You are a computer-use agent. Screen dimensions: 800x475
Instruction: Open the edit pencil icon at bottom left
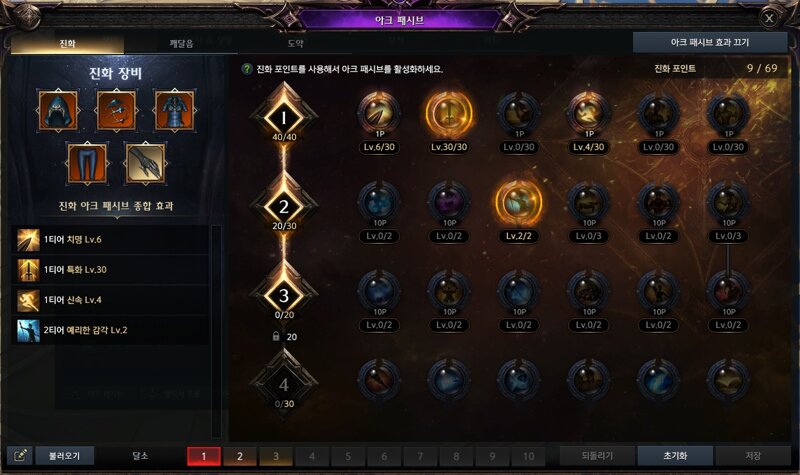point(20,456)
